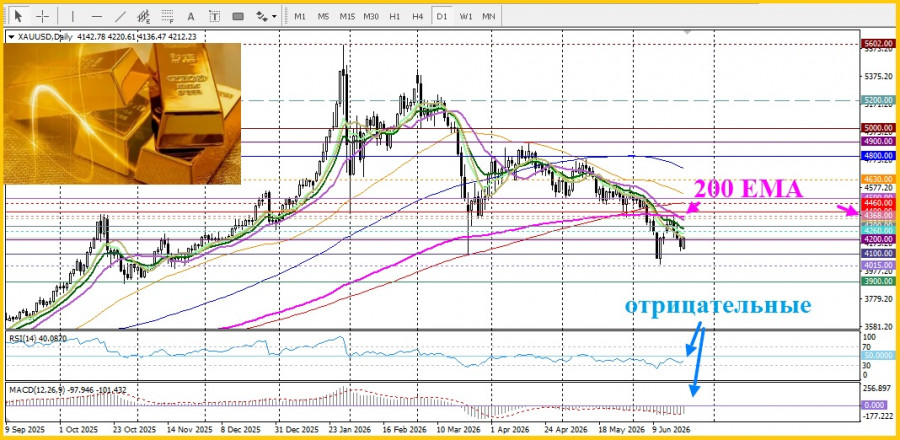The width and height of the screenshot is (900, 440).
Task: Click the 5602.00 price level label
Action: point(879,44)
